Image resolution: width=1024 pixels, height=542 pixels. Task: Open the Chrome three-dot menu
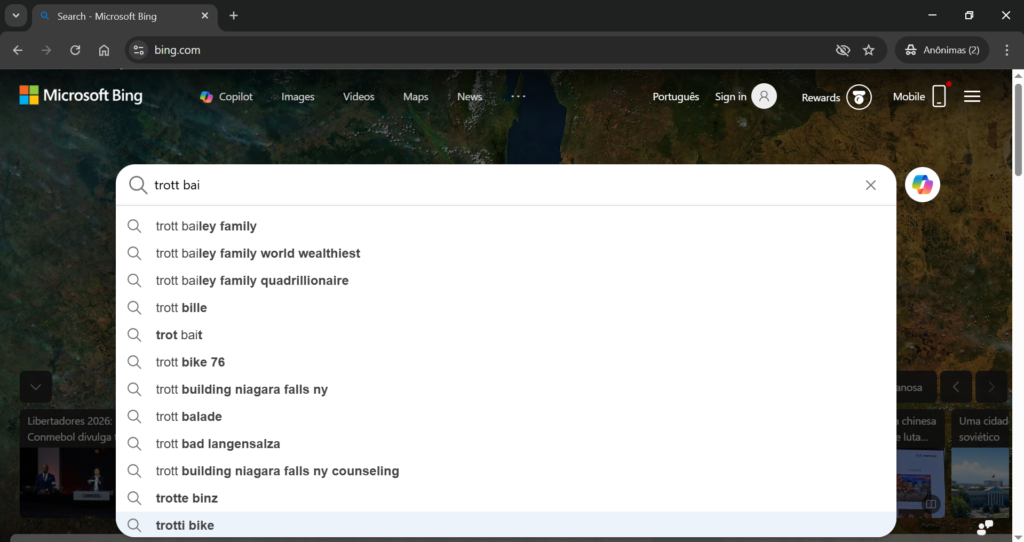tap(1006, 50)
